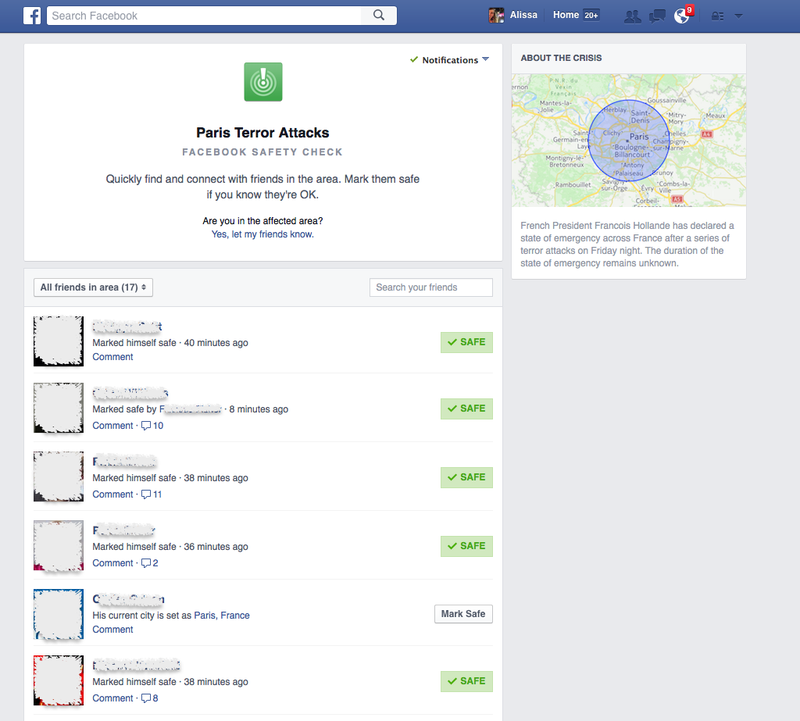
Task: Open the Notifications dropdown on Safety Check card
Action: (x=449, y=60)
